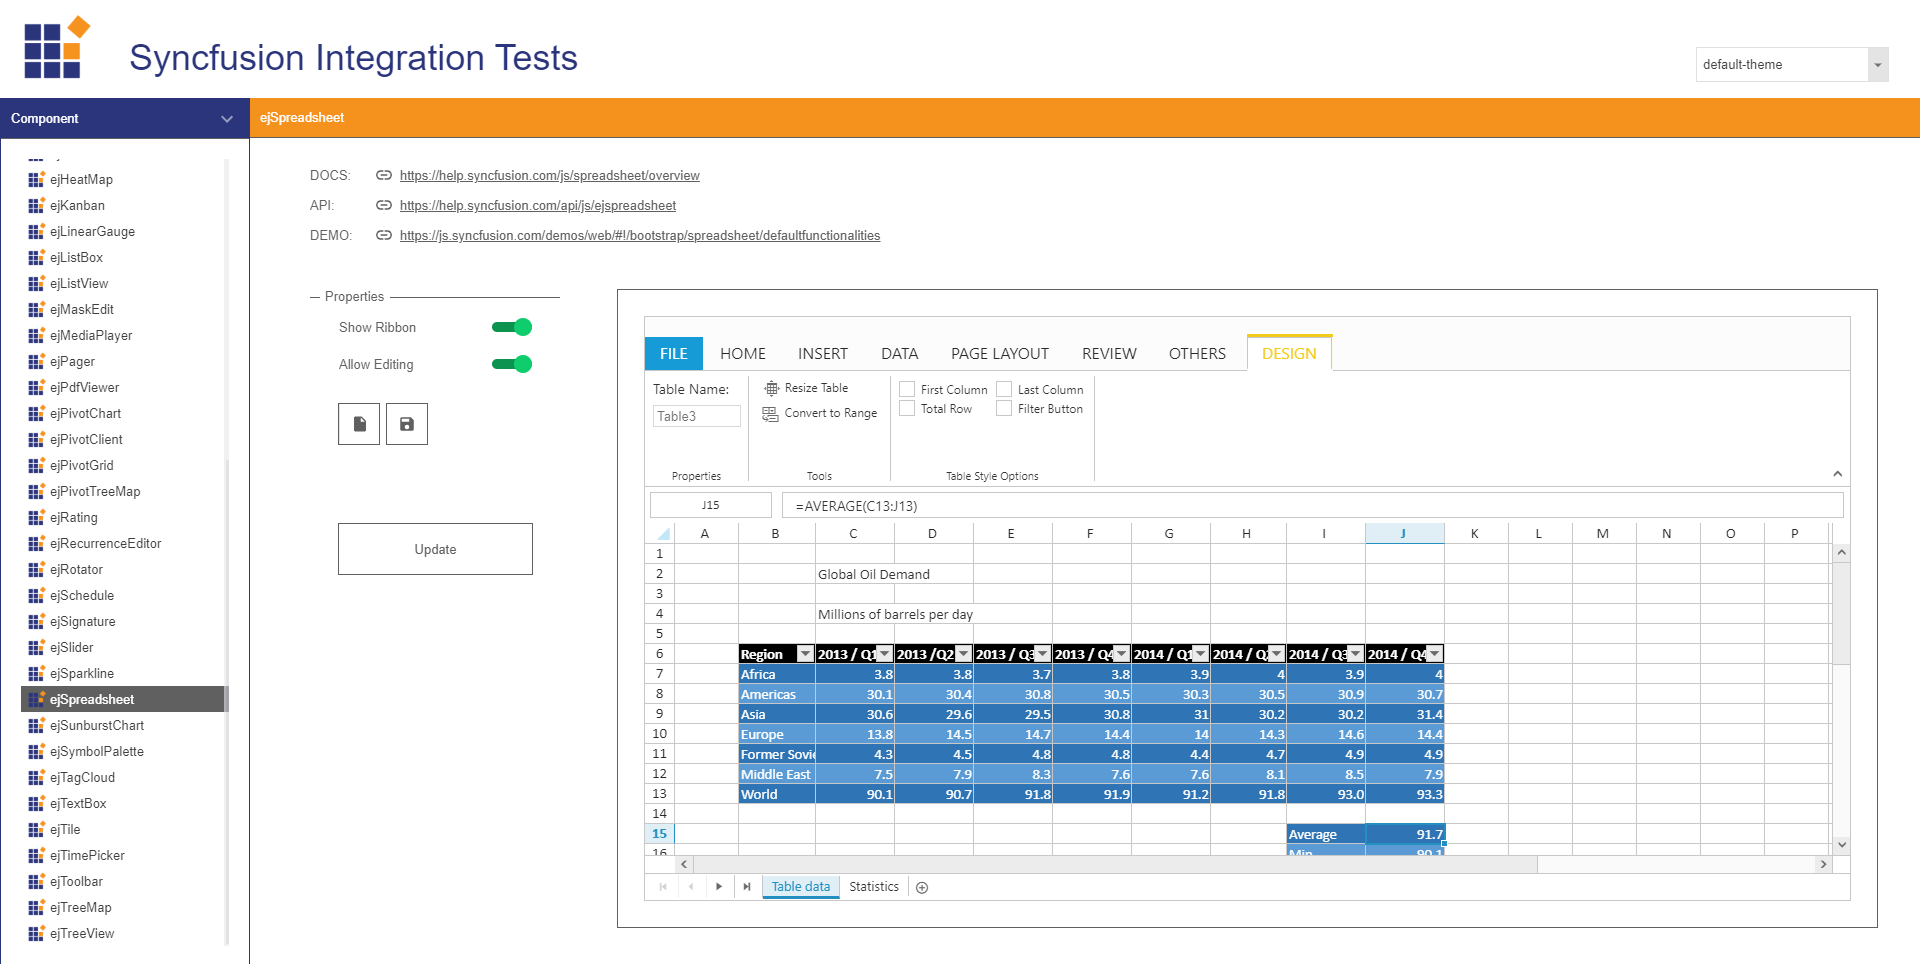Screen dimensions: 1920x964
Task: Open the Region column filter dropdown
Action: click(805, 654)
